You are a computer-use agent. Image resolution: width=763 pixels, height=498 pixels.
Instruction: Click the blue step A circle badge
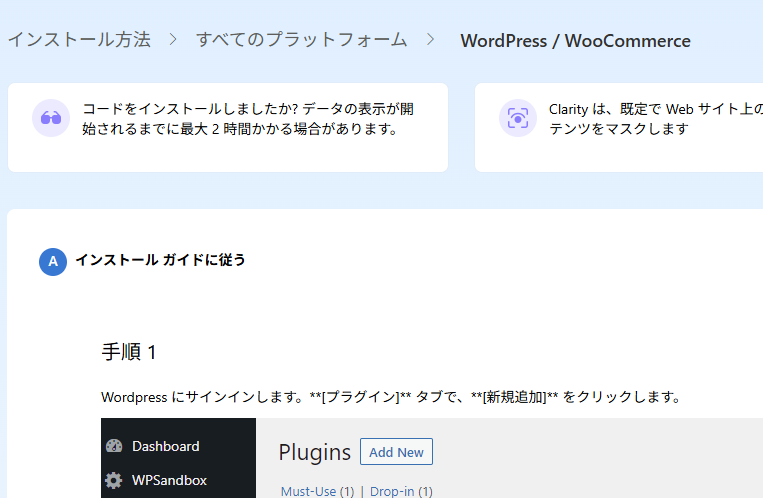(53, 261)
